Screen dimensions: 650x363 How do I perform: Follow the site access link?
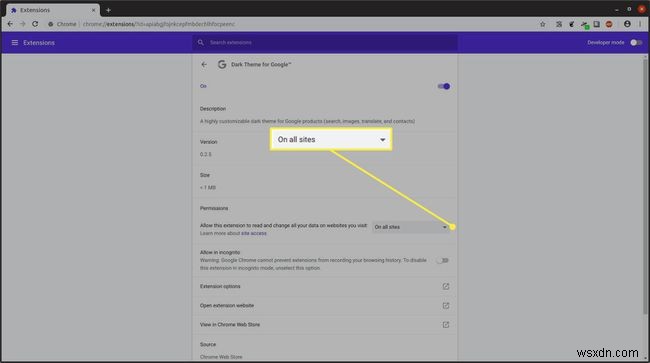[x=254, y=233]
